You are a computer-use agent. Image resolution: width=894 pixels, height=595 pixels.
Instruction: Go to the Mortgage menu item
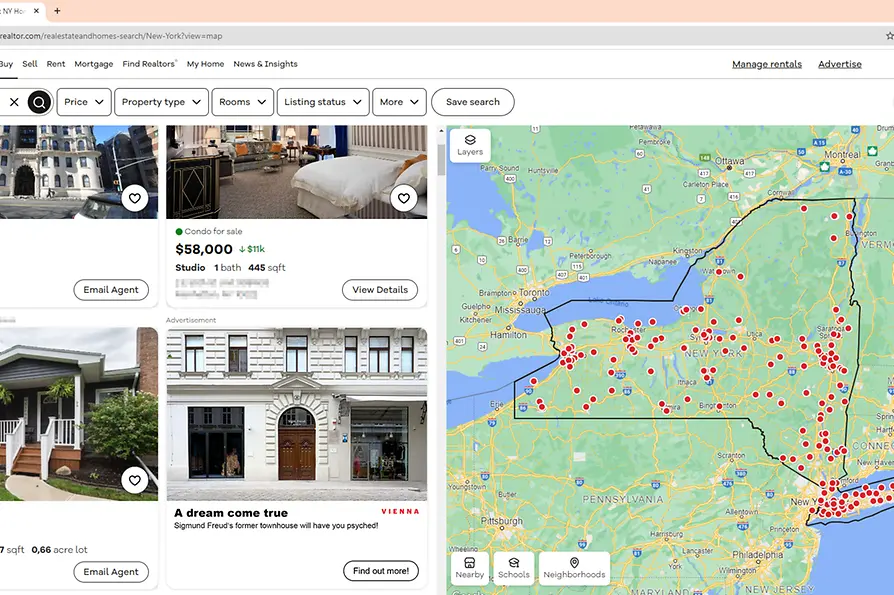[x=93, y=64]
